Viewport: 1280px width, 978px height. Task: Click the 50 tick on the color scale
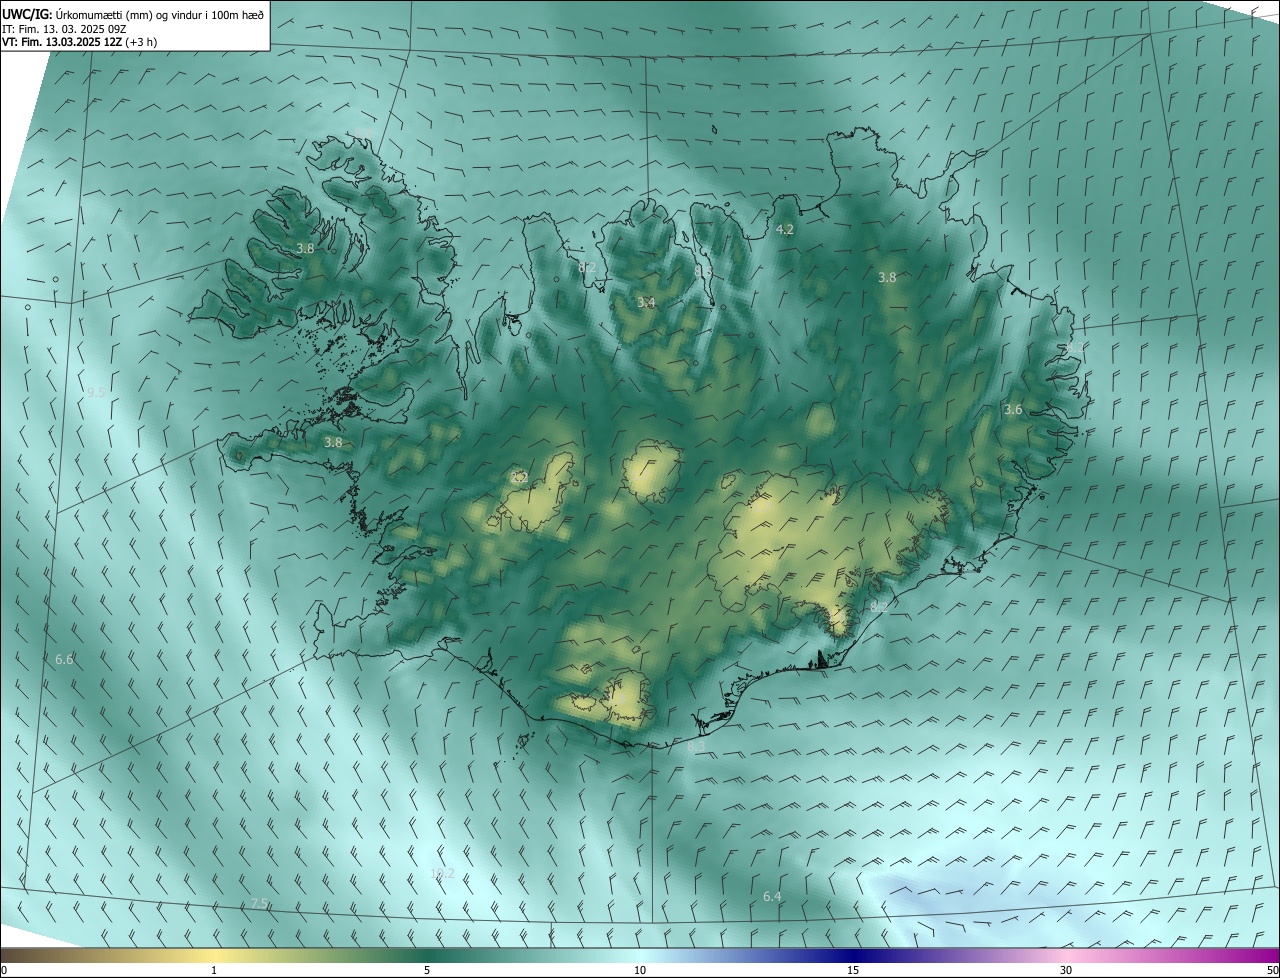(x=1272, y=970)
